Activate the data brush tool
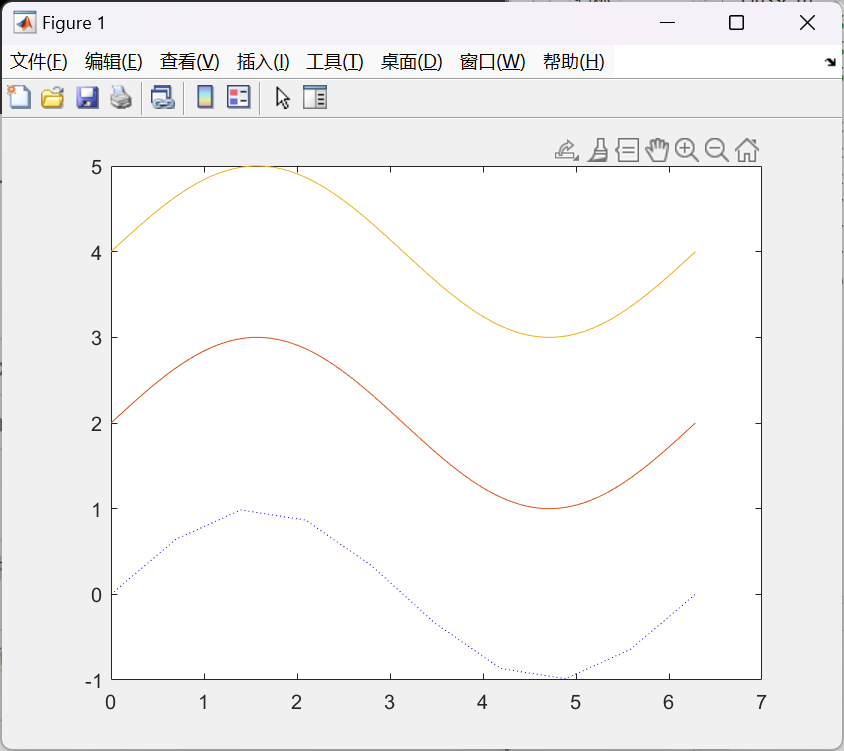Image resolution: width=844 pixels, height=751 pixels. tap(597, 150)
